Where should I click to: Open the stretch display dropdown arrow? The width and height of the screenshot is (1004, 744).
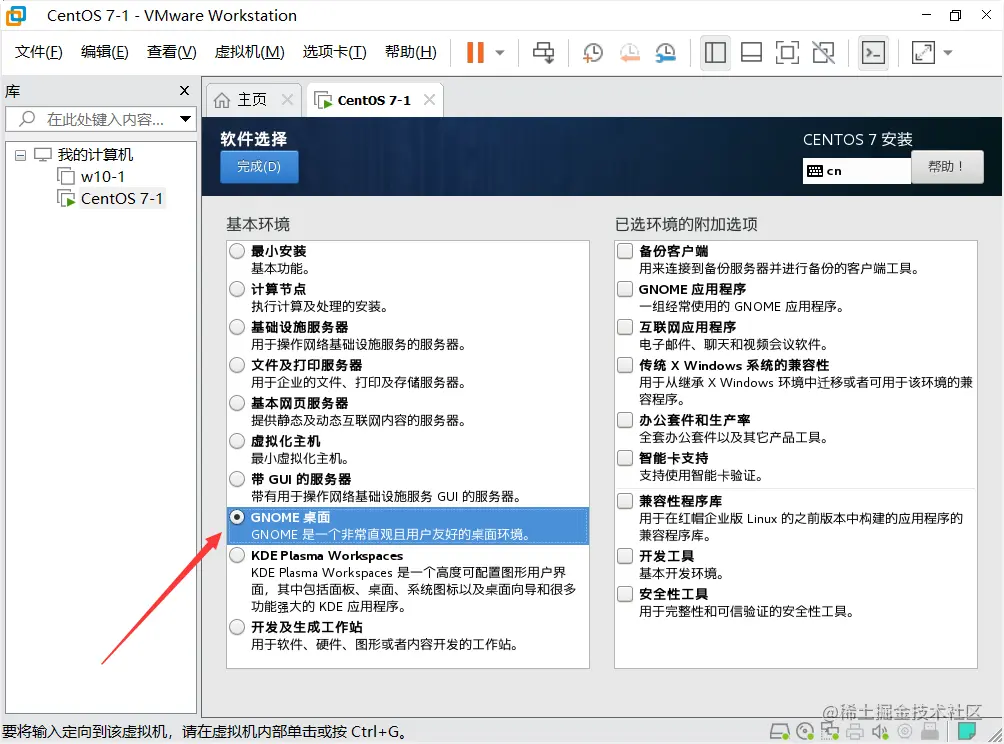[x=948, y=53]
